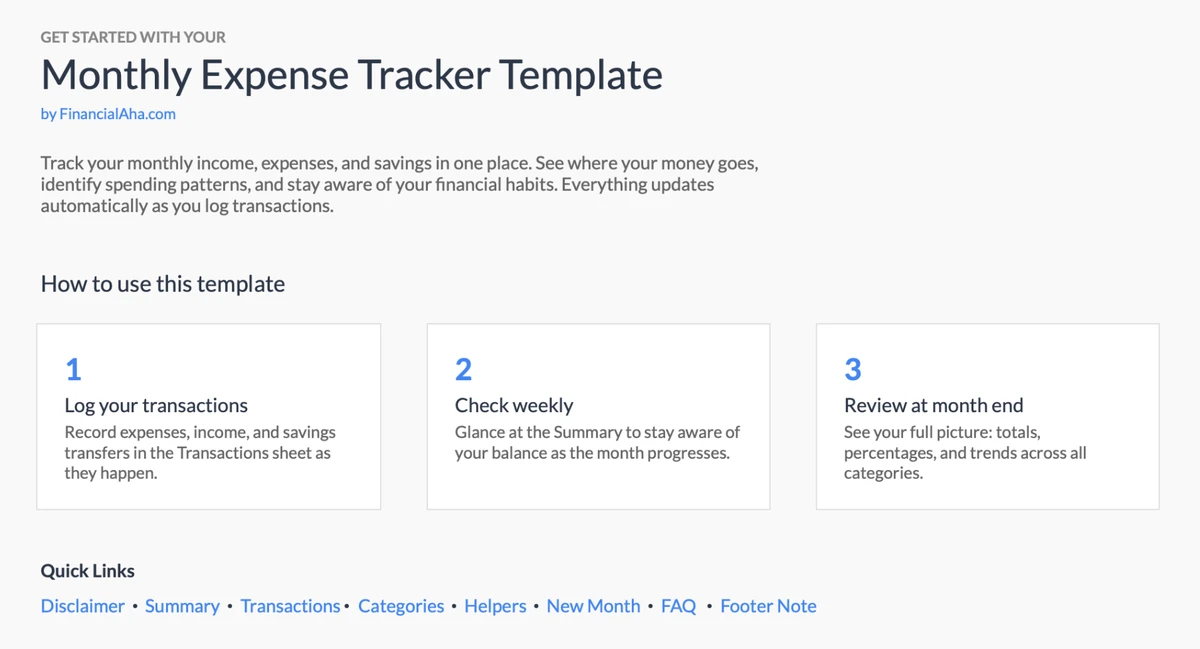Open the FinancialAha.com author link
The width and height of the screenshot is (1200, 649).
point(108,114)
